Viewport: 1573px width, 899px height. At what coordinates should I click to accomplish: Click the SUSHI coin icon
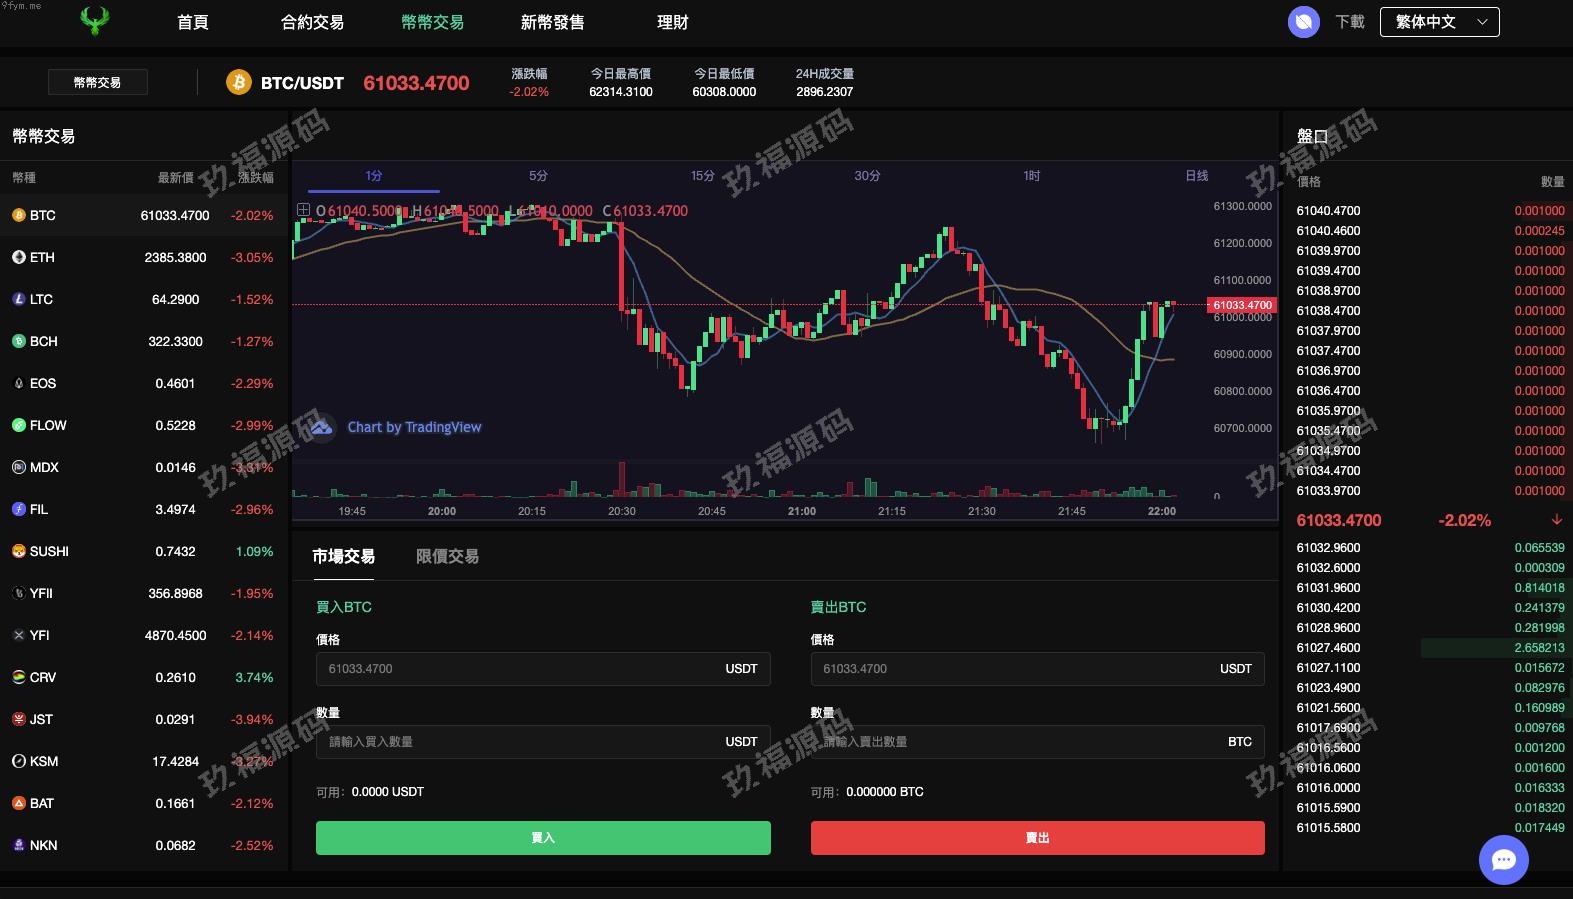[x=19, y=551]
